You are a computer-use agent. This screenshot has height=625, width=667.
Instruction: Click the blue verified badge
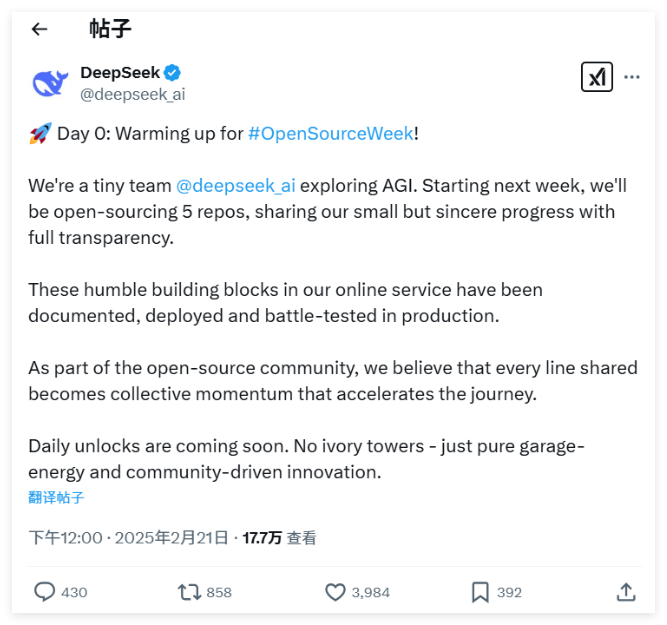coord(172,73)
